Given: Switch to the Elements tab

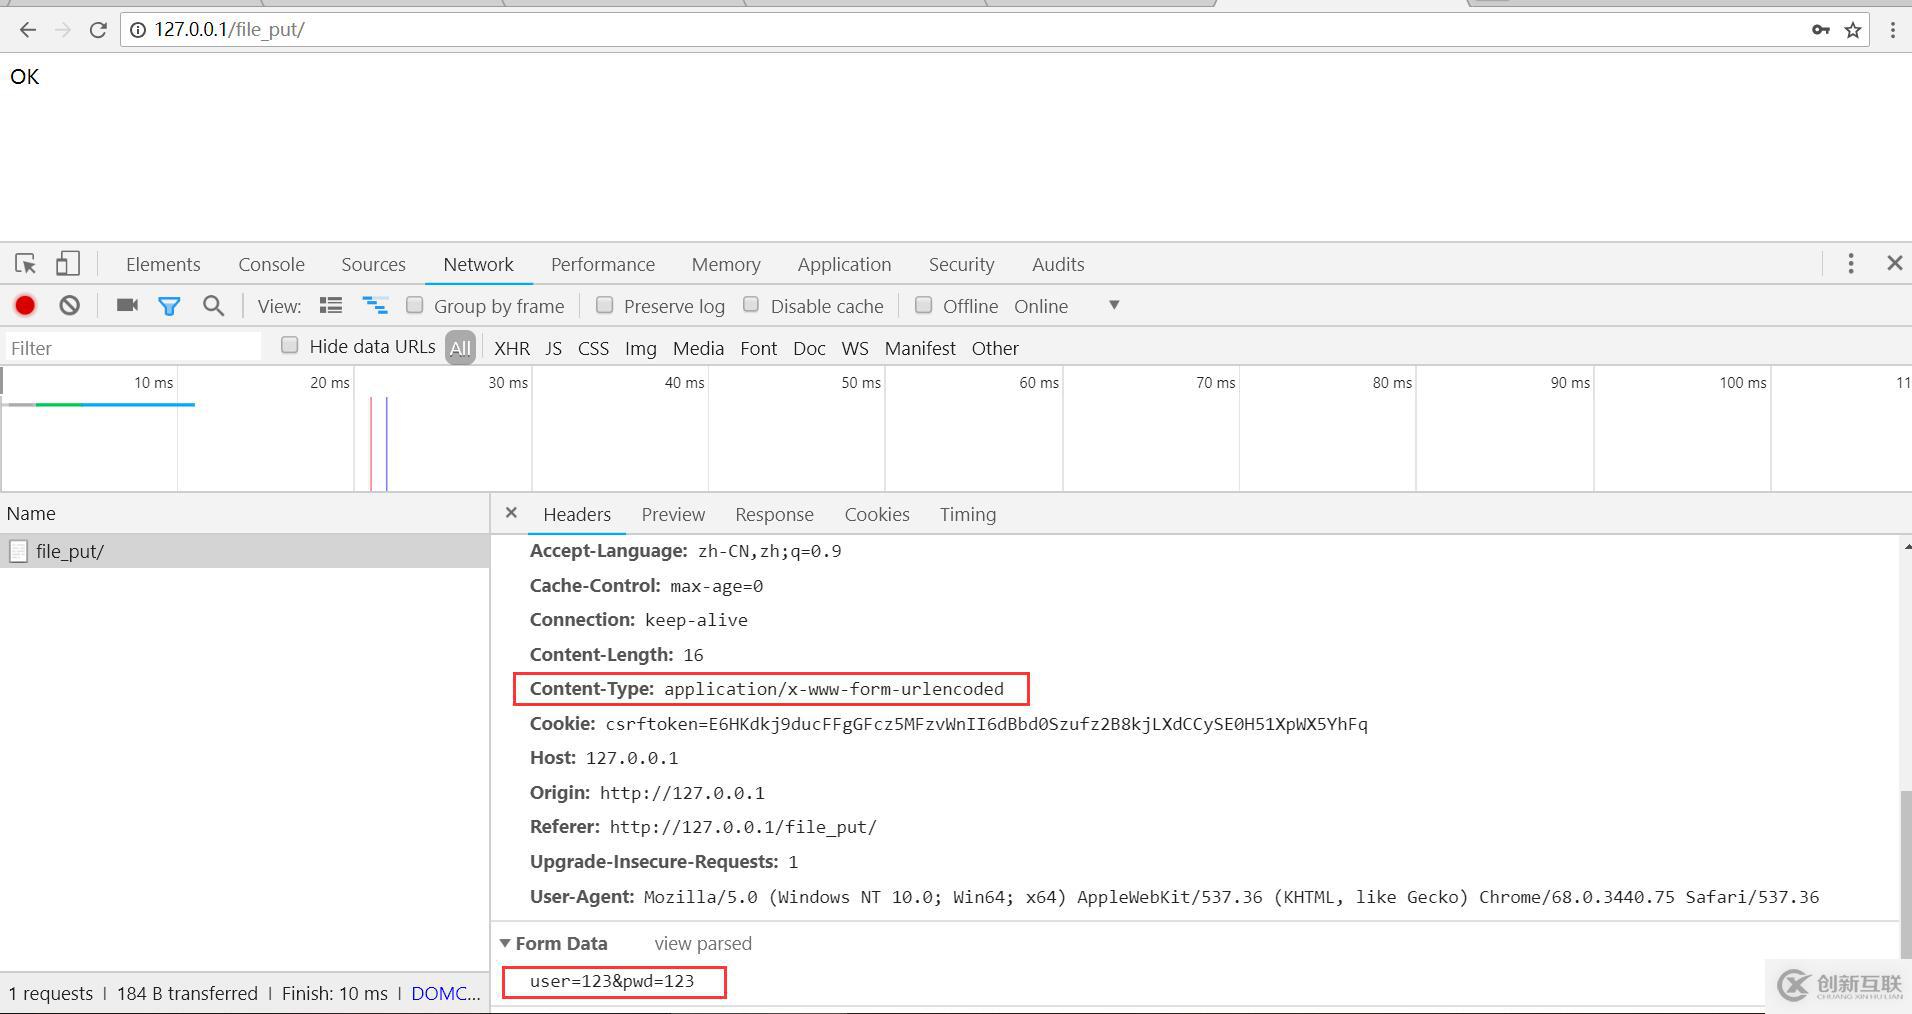Looking at the screenshot, I should [163, 264].
